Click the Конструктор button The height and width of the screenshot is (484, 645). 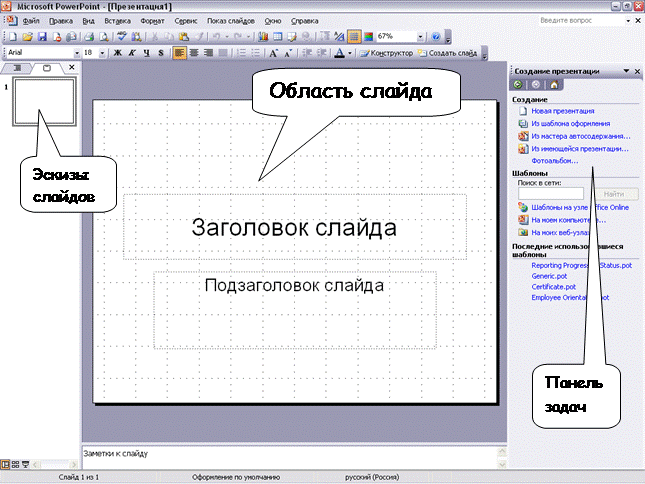tap(386, 53)
